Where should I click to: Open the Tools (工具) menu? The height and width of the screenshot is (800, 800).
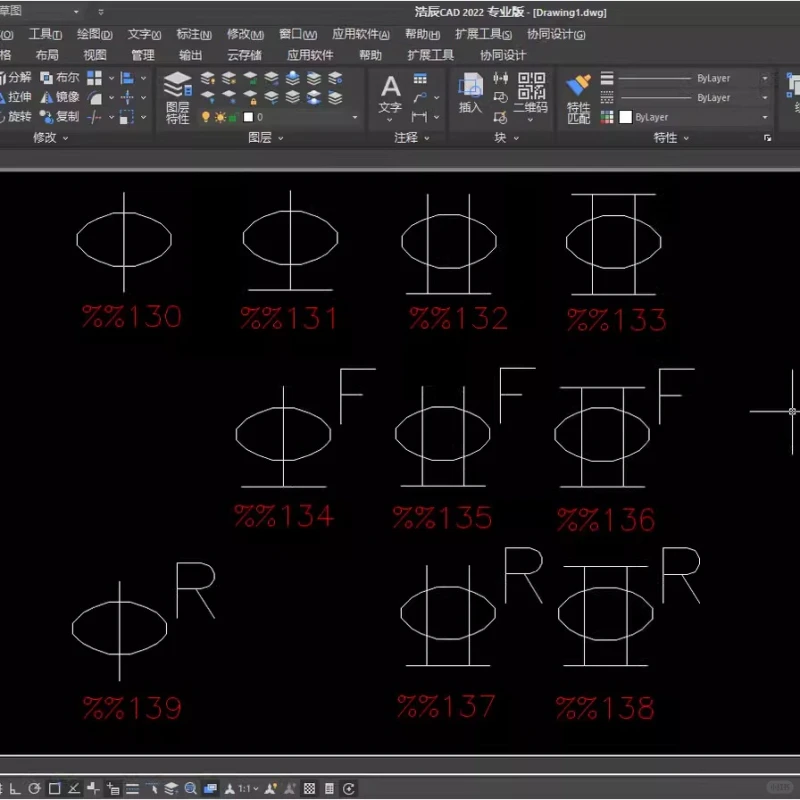pyautogui.click(x=45, y=34)
